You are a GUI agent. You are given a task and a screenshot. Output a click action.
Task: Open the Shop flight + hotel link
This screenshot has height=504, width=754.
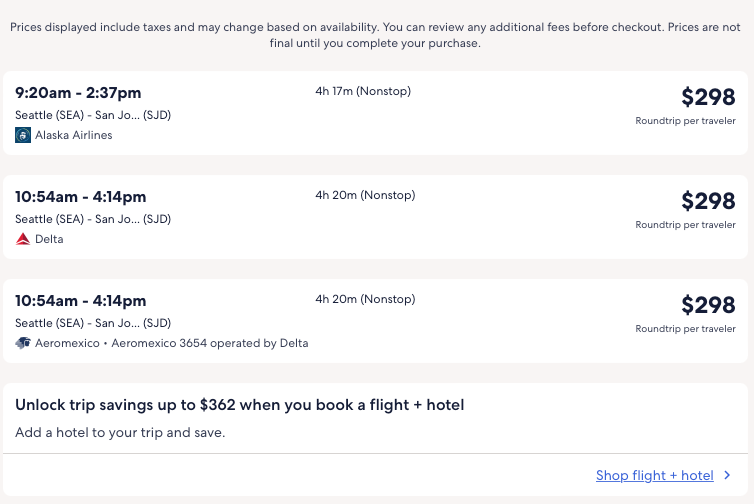click(654, 476)
